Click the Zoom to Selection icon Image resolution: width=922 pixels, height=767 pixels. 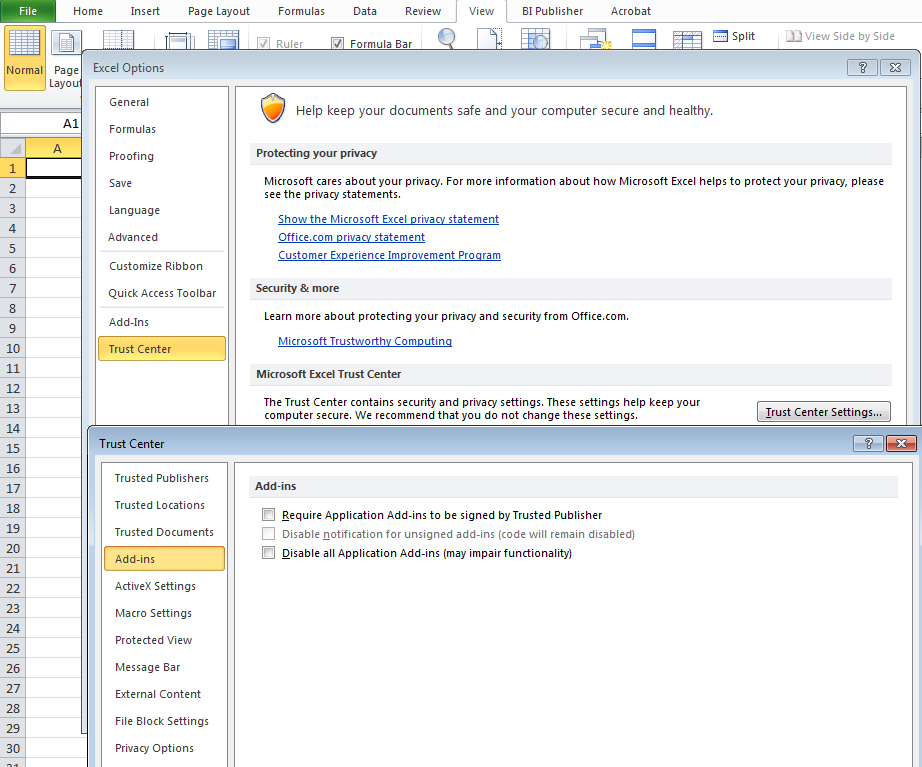pyautogui.click(x=535, y=36)
